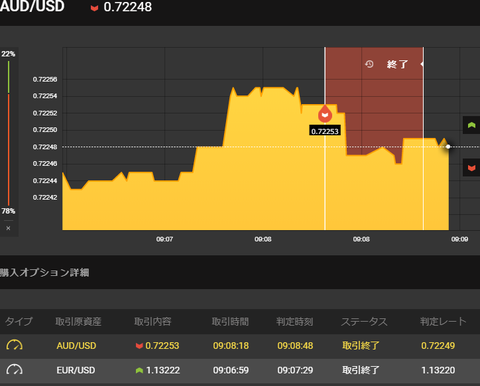
Task: Click the green up-arrow High button
Action: coord(471,125)
